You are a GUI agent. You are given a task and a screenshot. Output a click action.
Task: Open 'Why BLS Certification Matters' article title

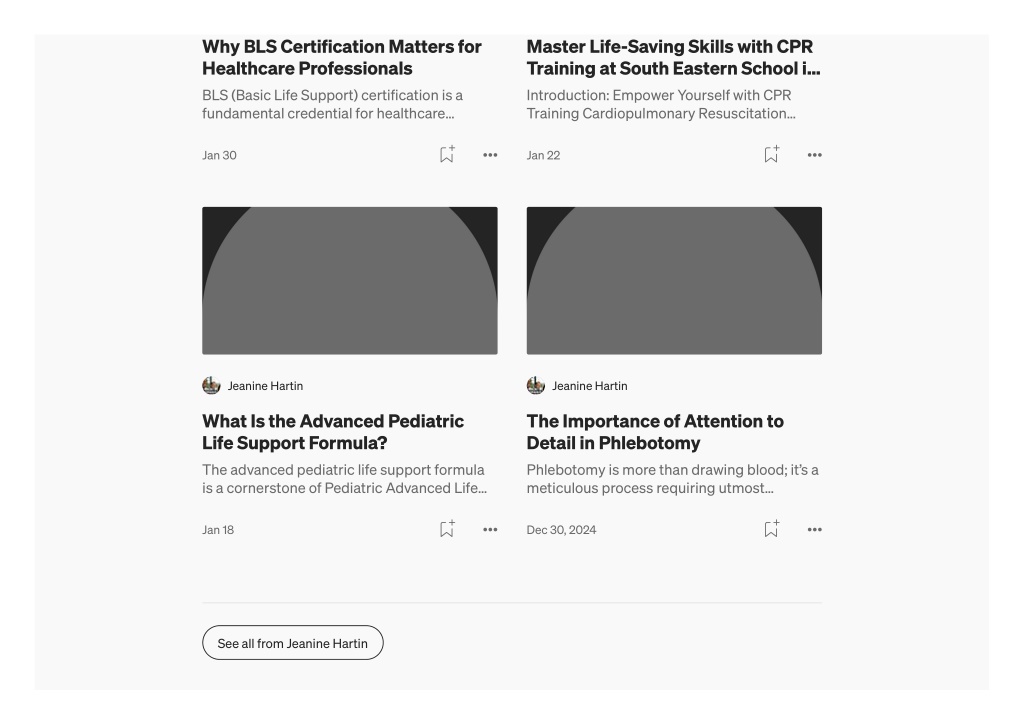(x=342, y=57)
